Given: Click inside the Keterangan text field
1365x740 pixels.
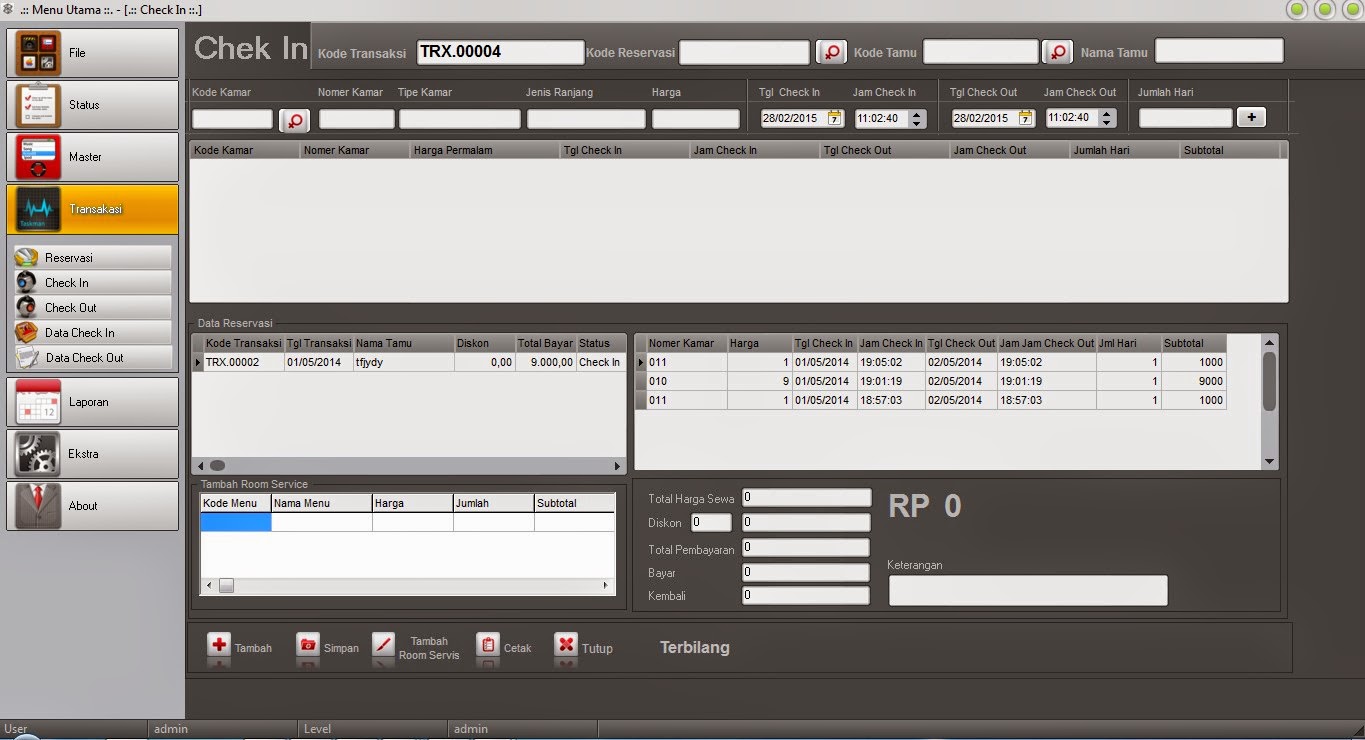Looking at the screenshot, I should (x=1027, y=590).
